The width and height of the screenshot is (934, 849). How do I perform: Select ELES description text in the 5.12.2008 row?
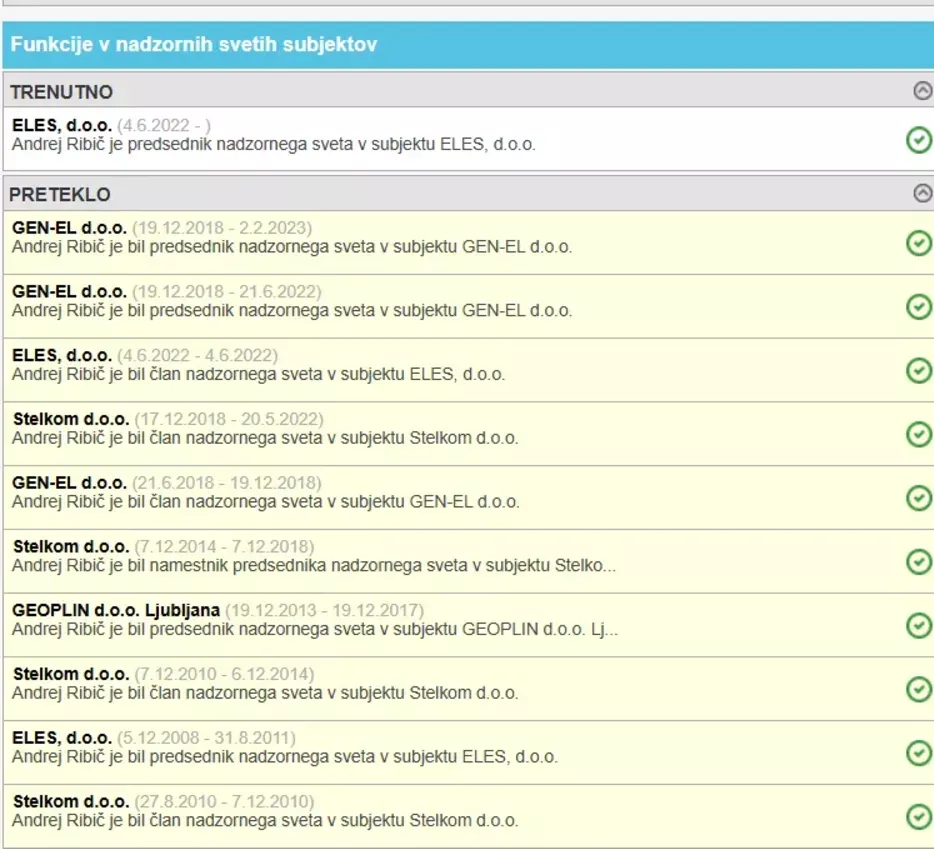[284, 757]
